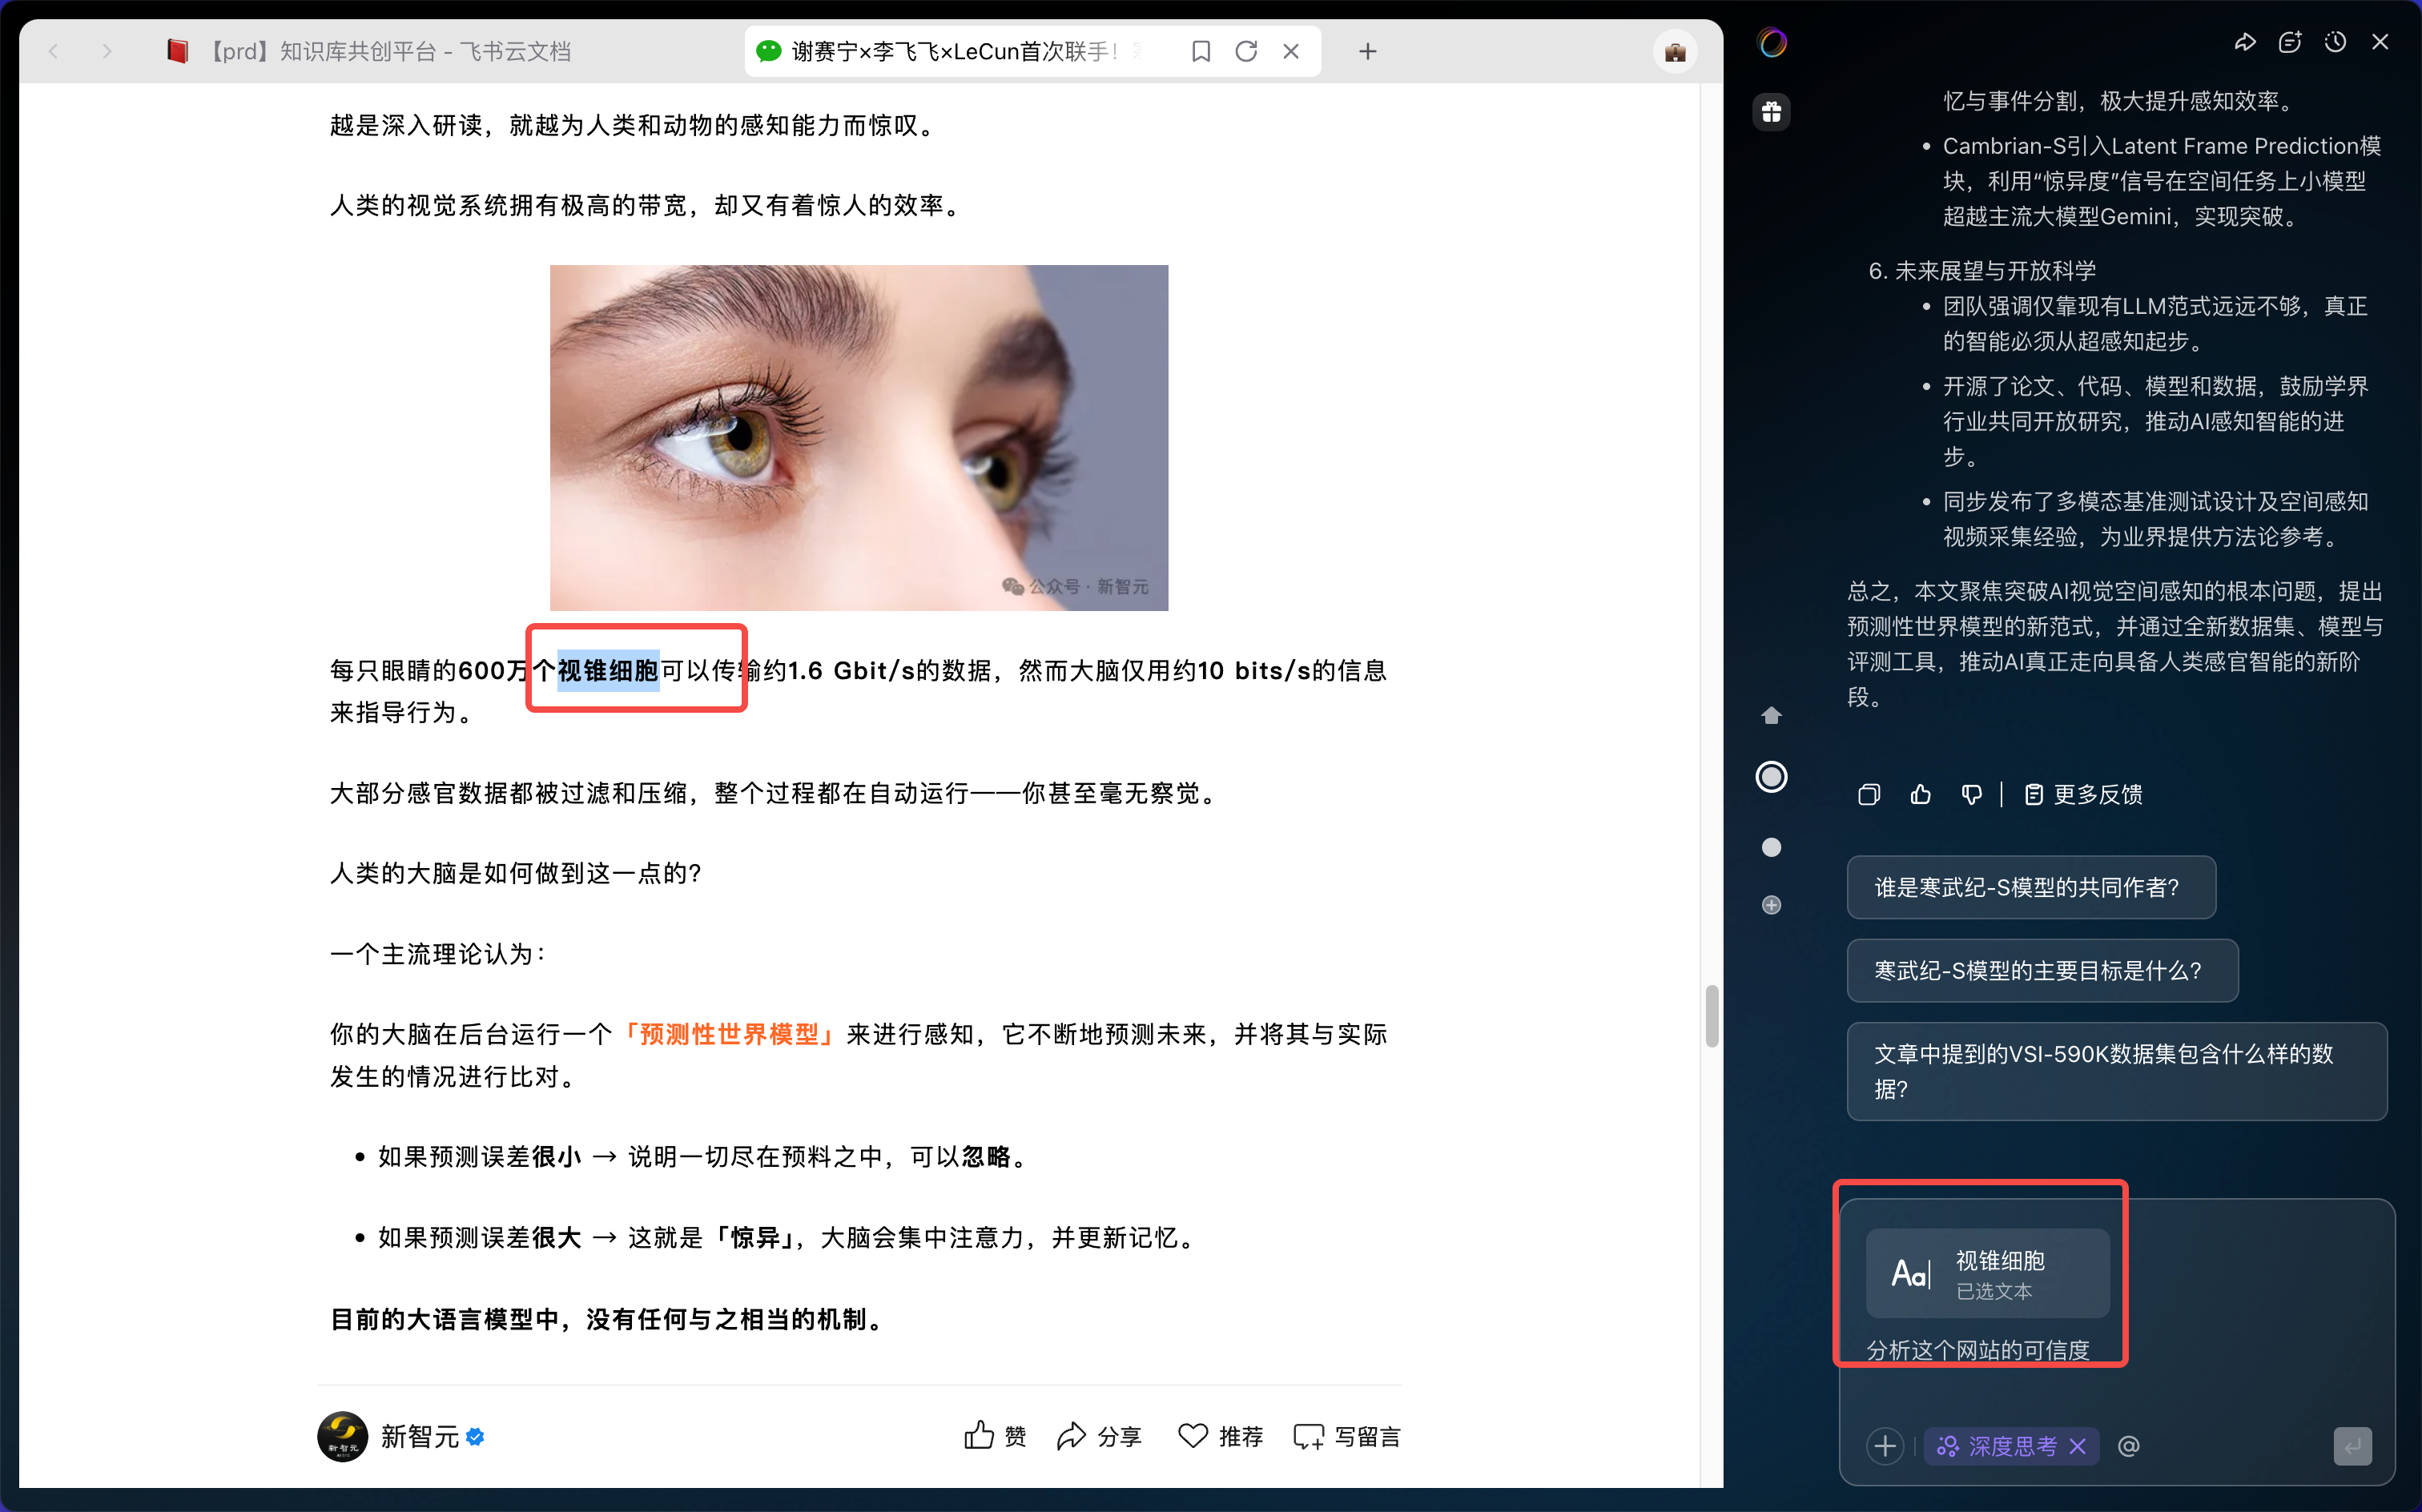
Task: Bookmark the current WeChat article tab
Action: pos(1201,51)
